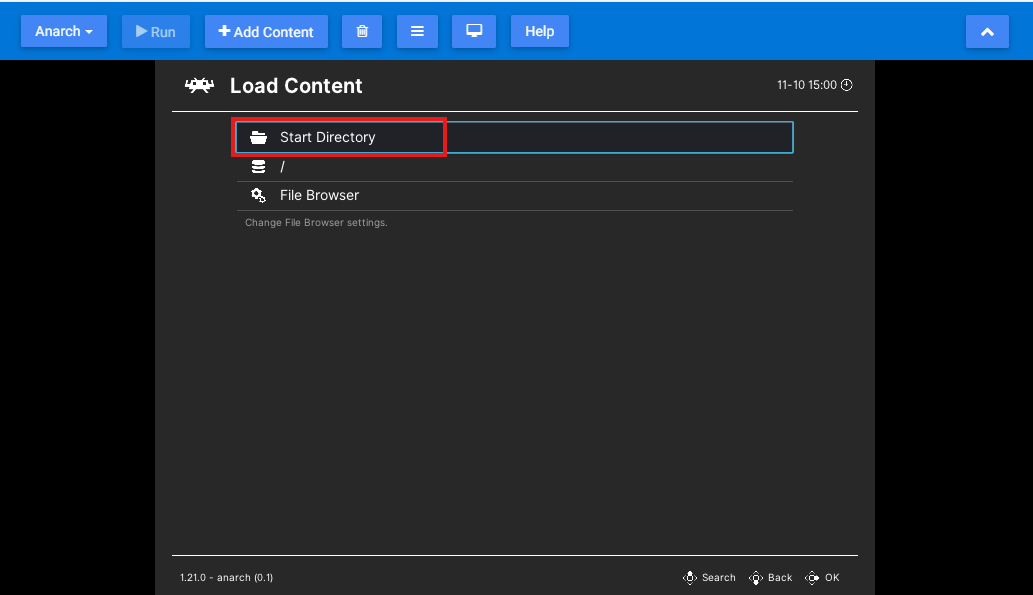1033x595 pixels.
Task: Click the RetroArch invader logo beside Load Content
Action: [x=198, y=85]
